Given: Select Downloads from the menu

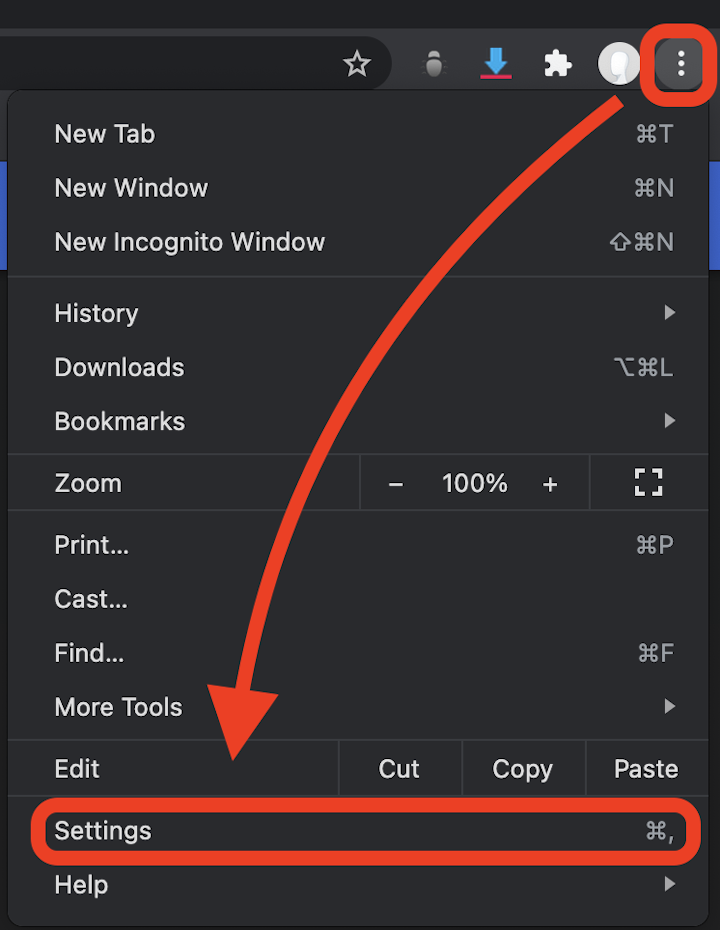Looking at the screenshot, I should tap(119, 367).
